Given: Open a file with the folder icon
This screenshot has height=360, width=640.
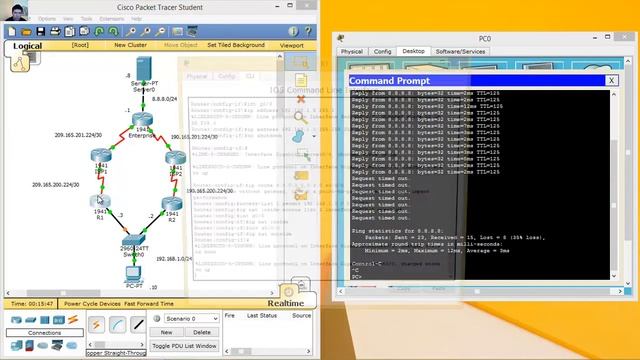Looking at the screenshot, I should pos(26,31).
